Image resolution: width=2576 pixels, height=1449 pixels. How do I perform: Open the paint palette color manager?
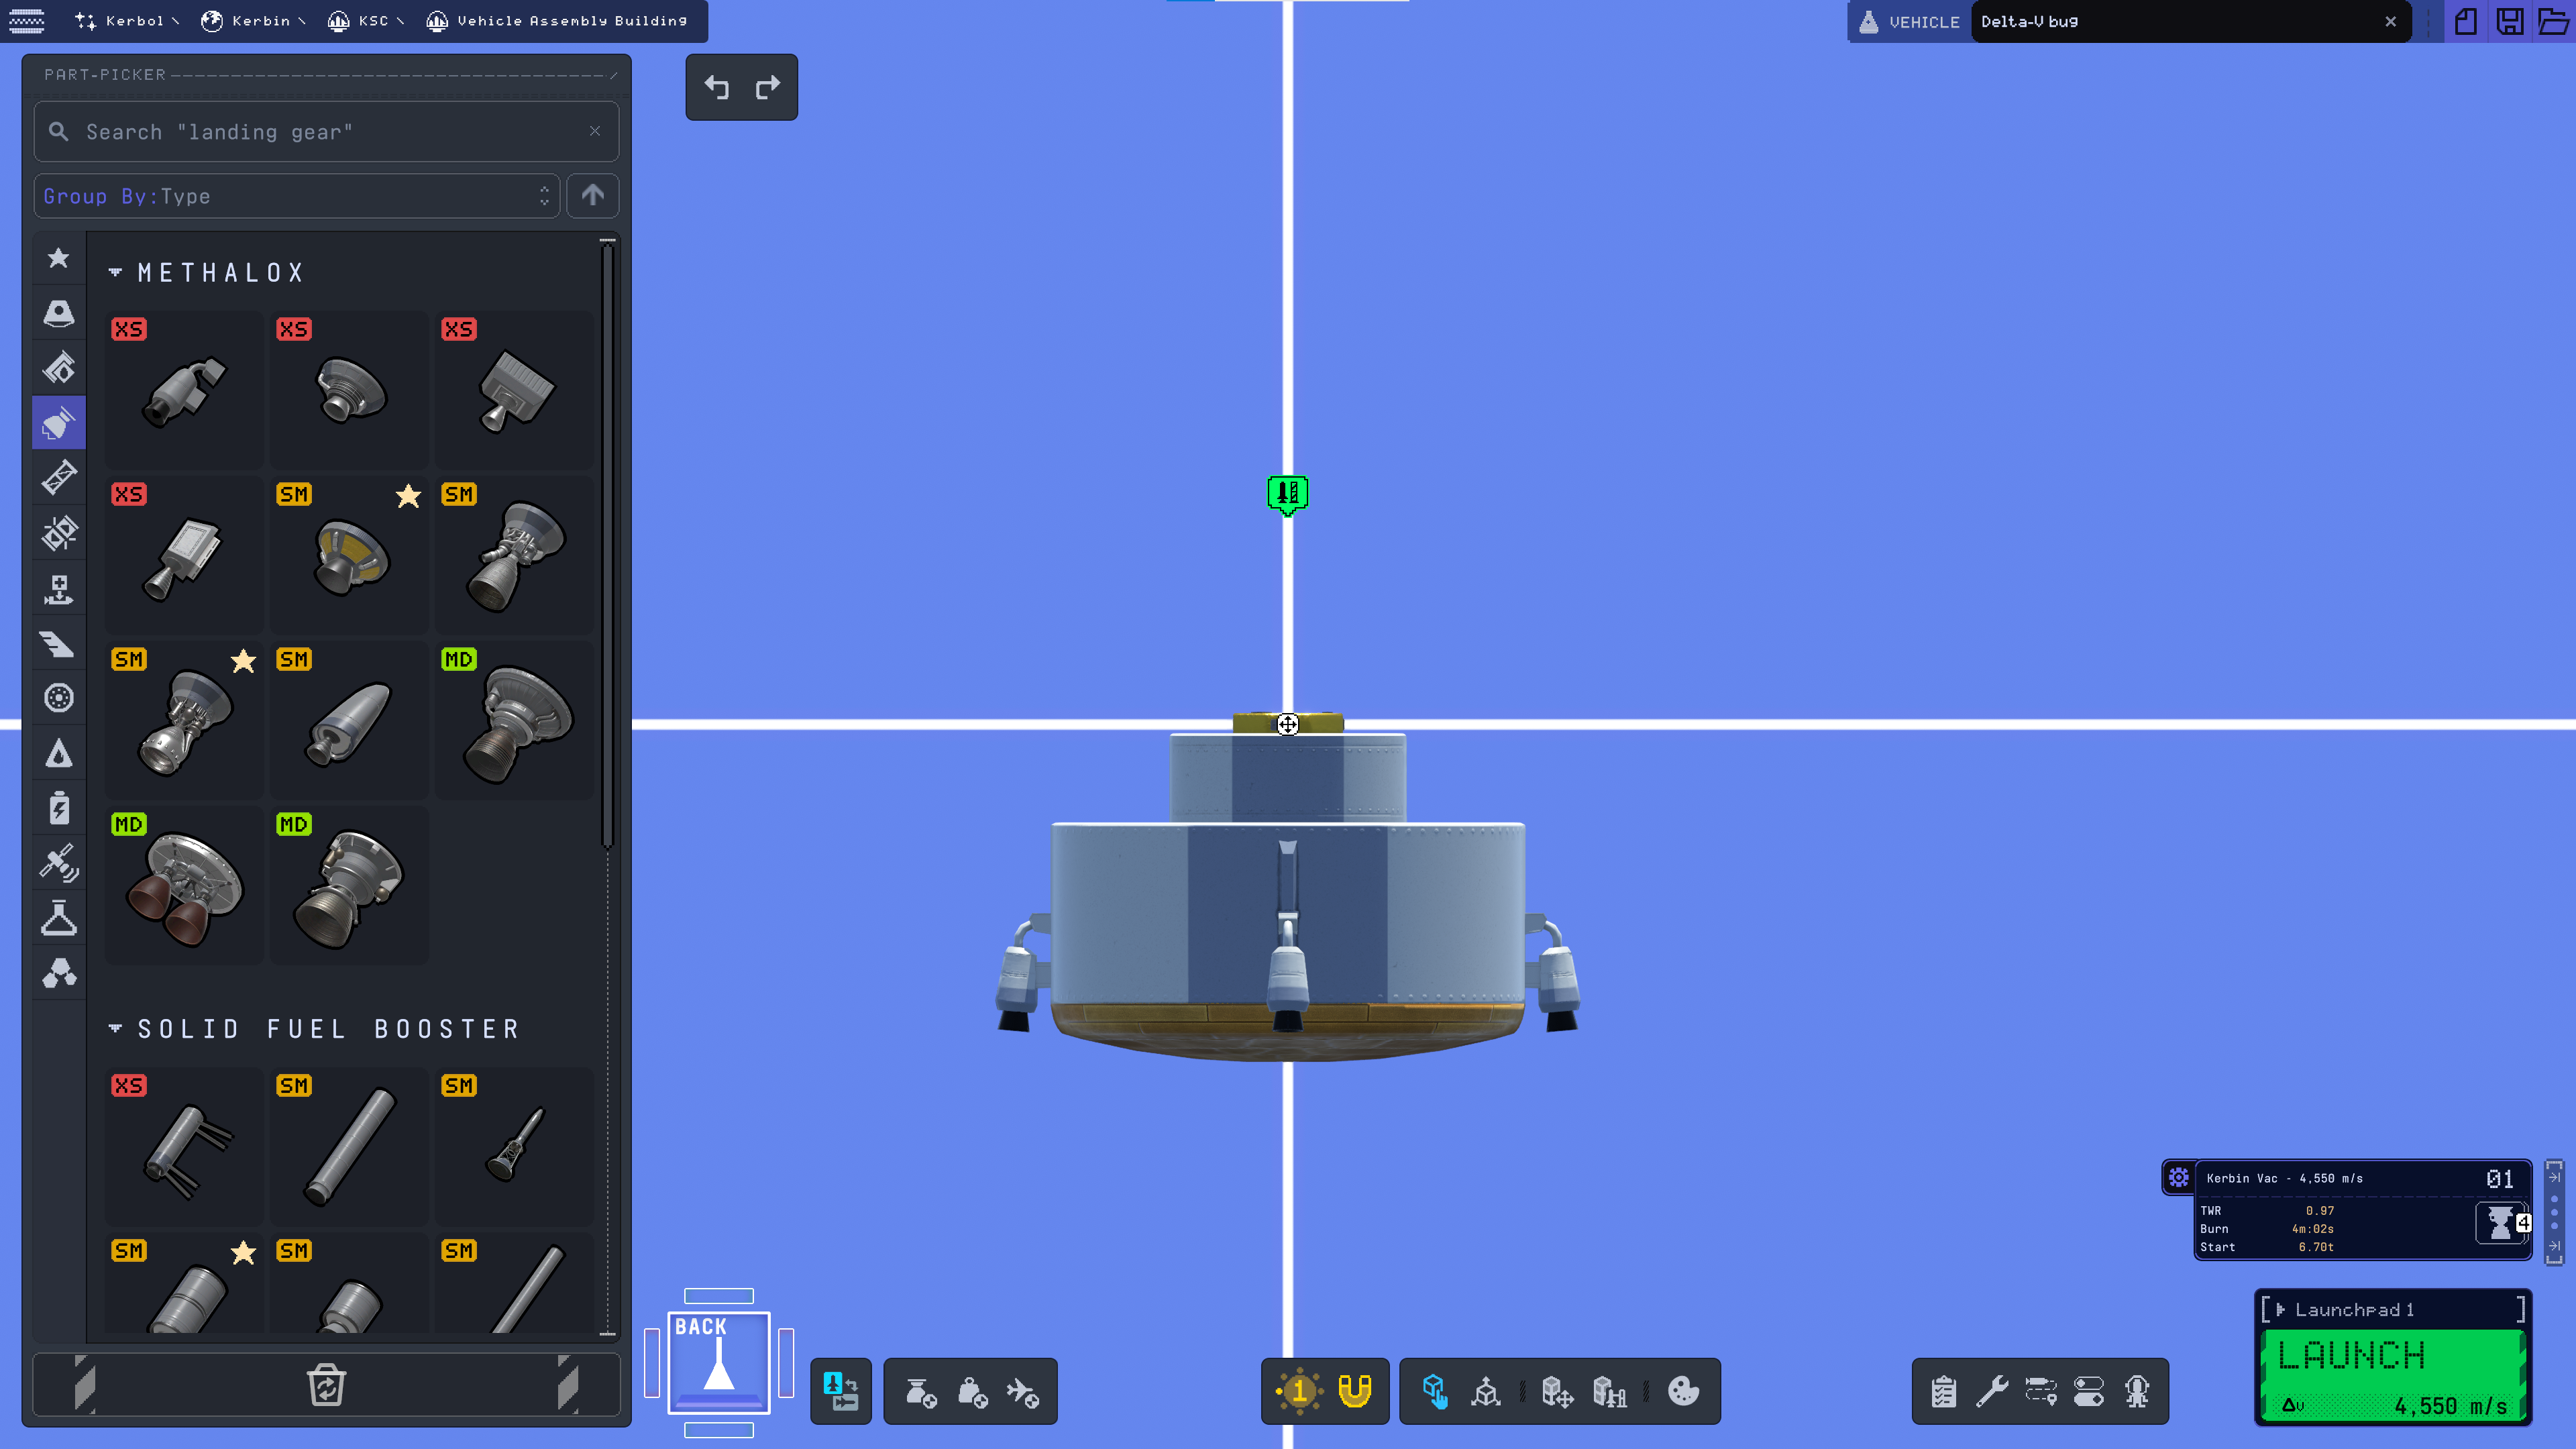[1684, 1391]
